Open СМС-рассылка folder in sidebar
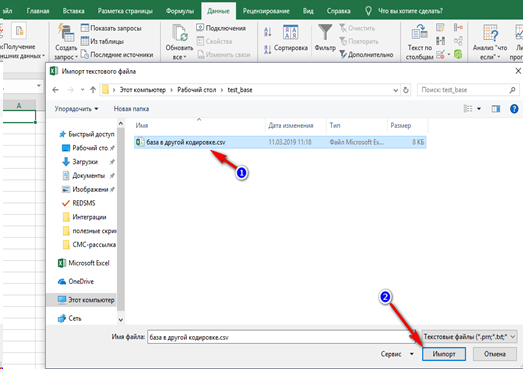This screenshot has height=369, width=523. pos(89,245)
